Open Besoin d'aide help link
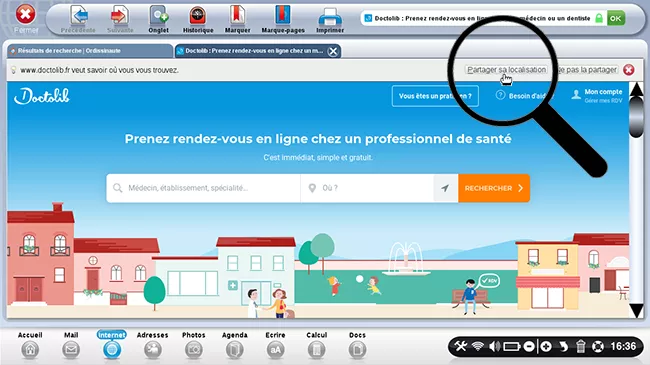Screen dimensions: 650x365 (x=523, y=96)
